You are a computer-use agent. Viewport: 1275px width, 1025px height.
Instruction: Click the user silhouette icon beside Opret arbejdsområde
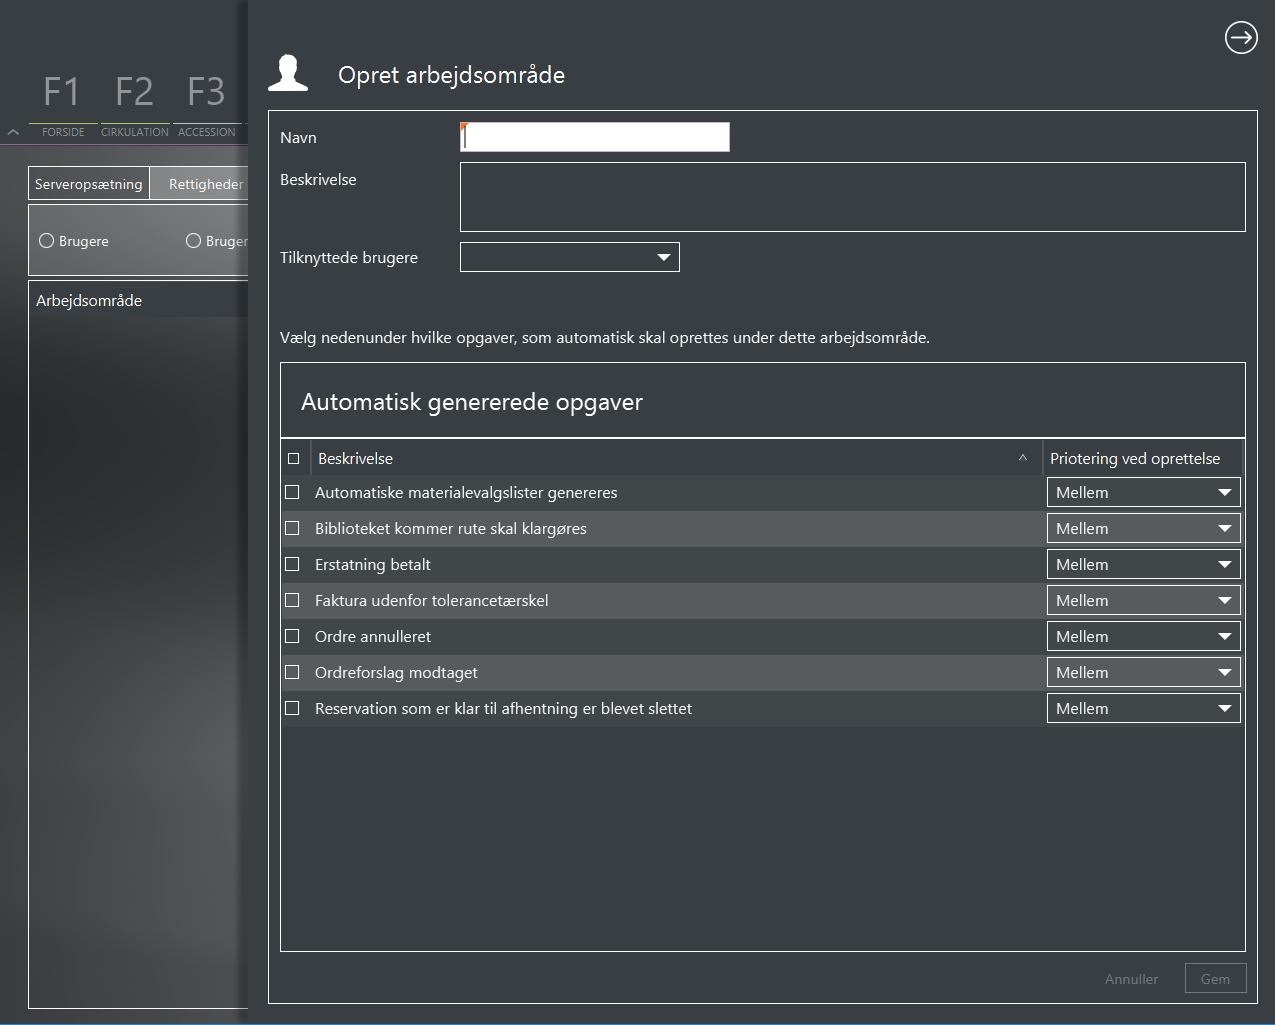click(x=288, y=74)
